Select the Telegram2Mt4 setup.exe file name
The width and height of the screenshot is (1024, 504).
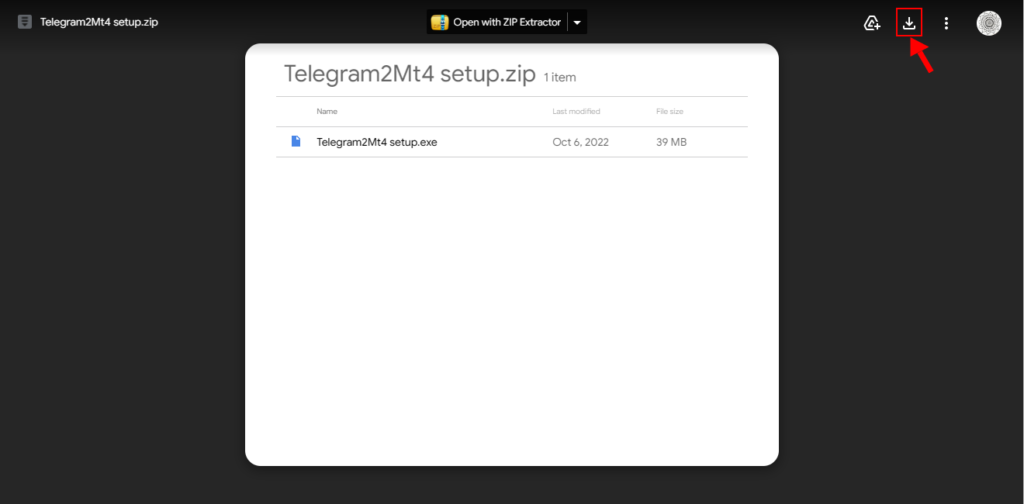(377, 142)
